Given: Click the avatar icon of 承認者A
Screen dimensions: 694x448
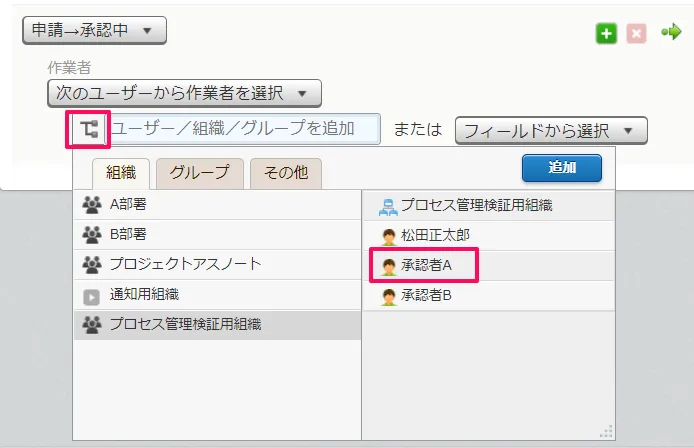Looking at the screenshot, I should pyautogui.click(x=389, y=267).
